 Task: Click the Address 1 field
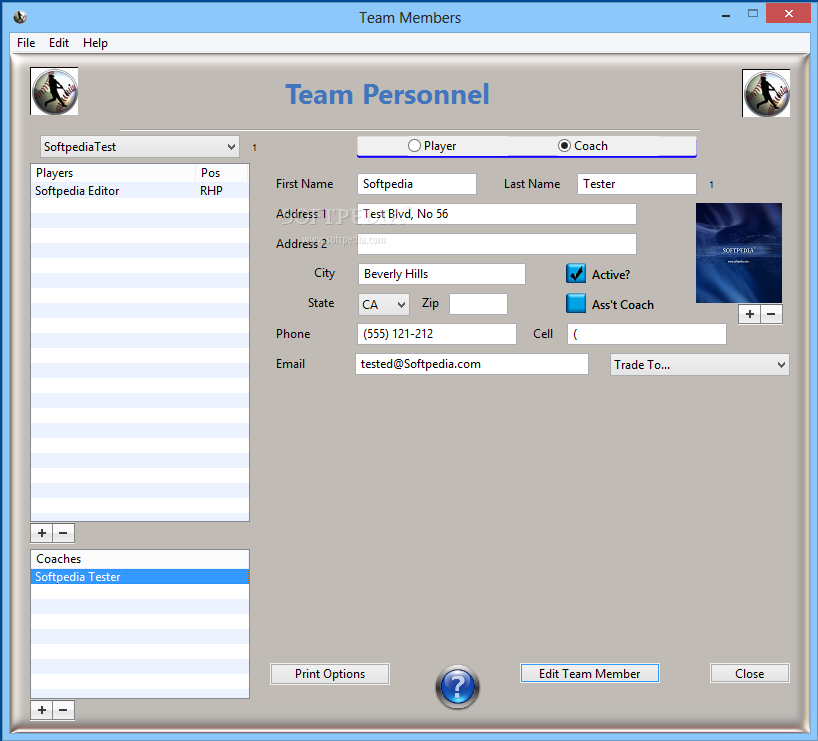point(497,214)
